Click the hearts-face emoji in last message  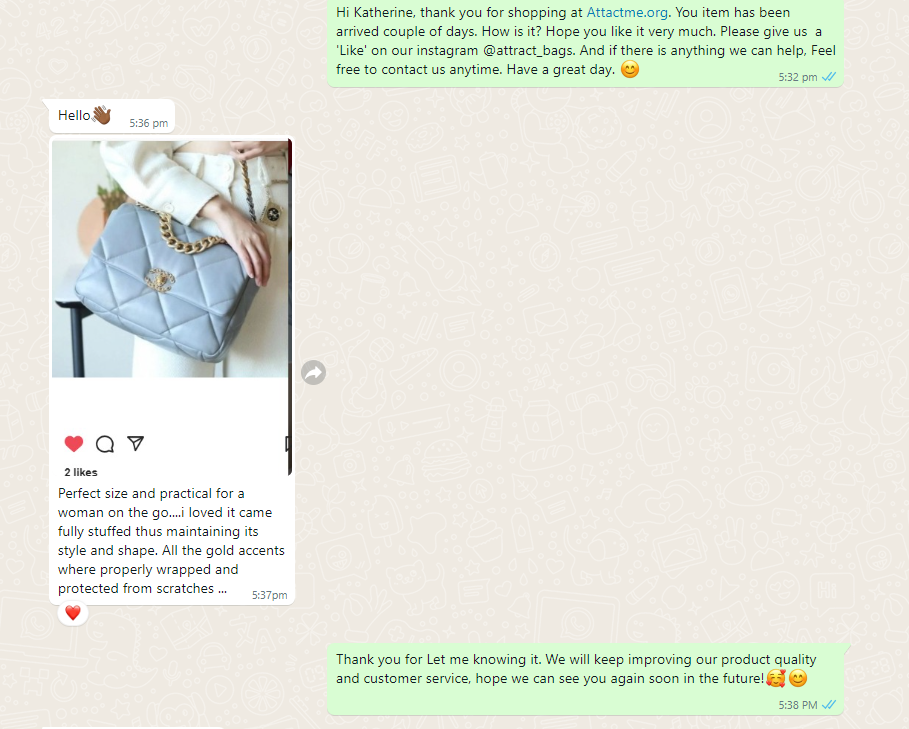(x=776, y=678)
